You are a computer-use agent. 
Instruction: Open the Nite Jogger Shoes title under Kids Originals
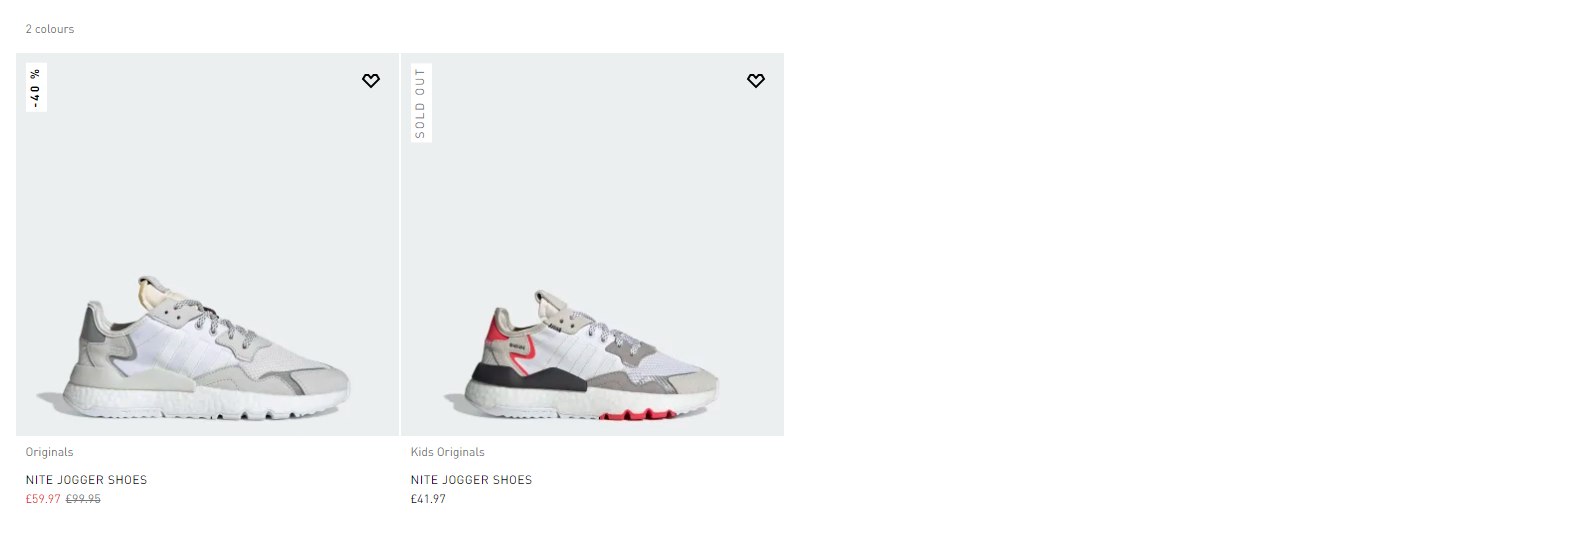pyautogui.click(x=472, y=480)
